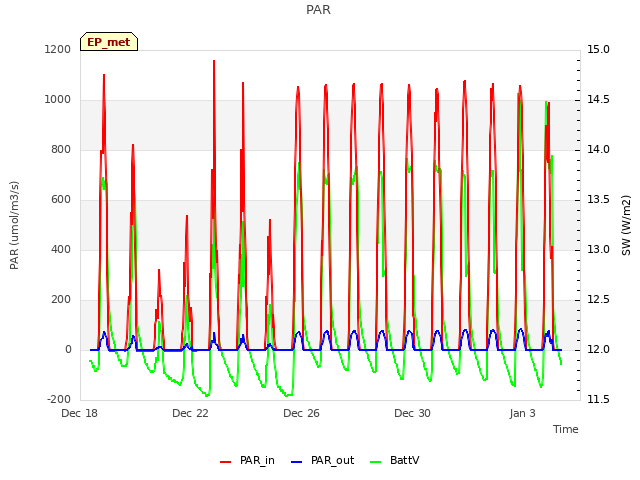Click the 600 left axis tick label

pyautogui.click(x=61, y=200)
